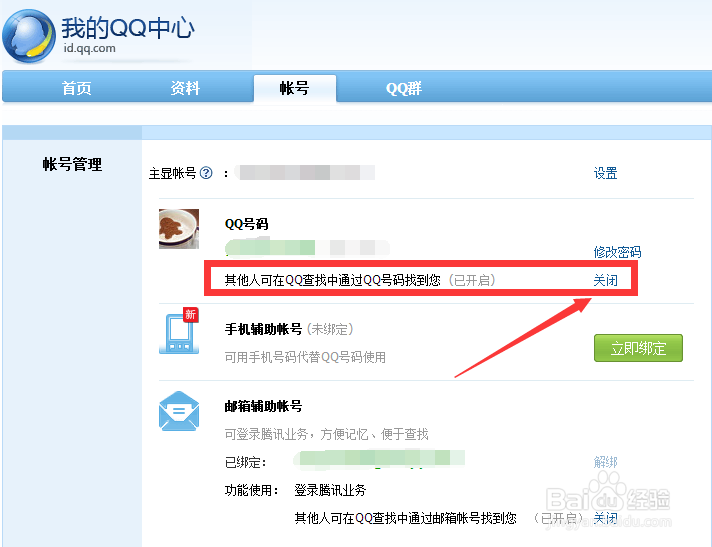Viewport: 712px width, 547px height.
Task: Click the 主显帐号 label
Action: tap(173, 173)
